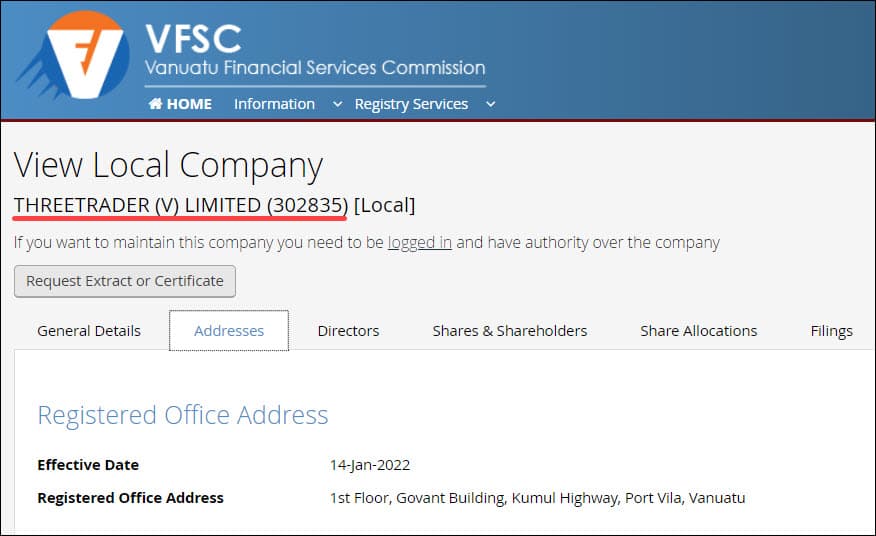Open the Registry Services menu
The height and width of the screenshot is (536, 876).
pyautogui.click(x=411, y=104)
